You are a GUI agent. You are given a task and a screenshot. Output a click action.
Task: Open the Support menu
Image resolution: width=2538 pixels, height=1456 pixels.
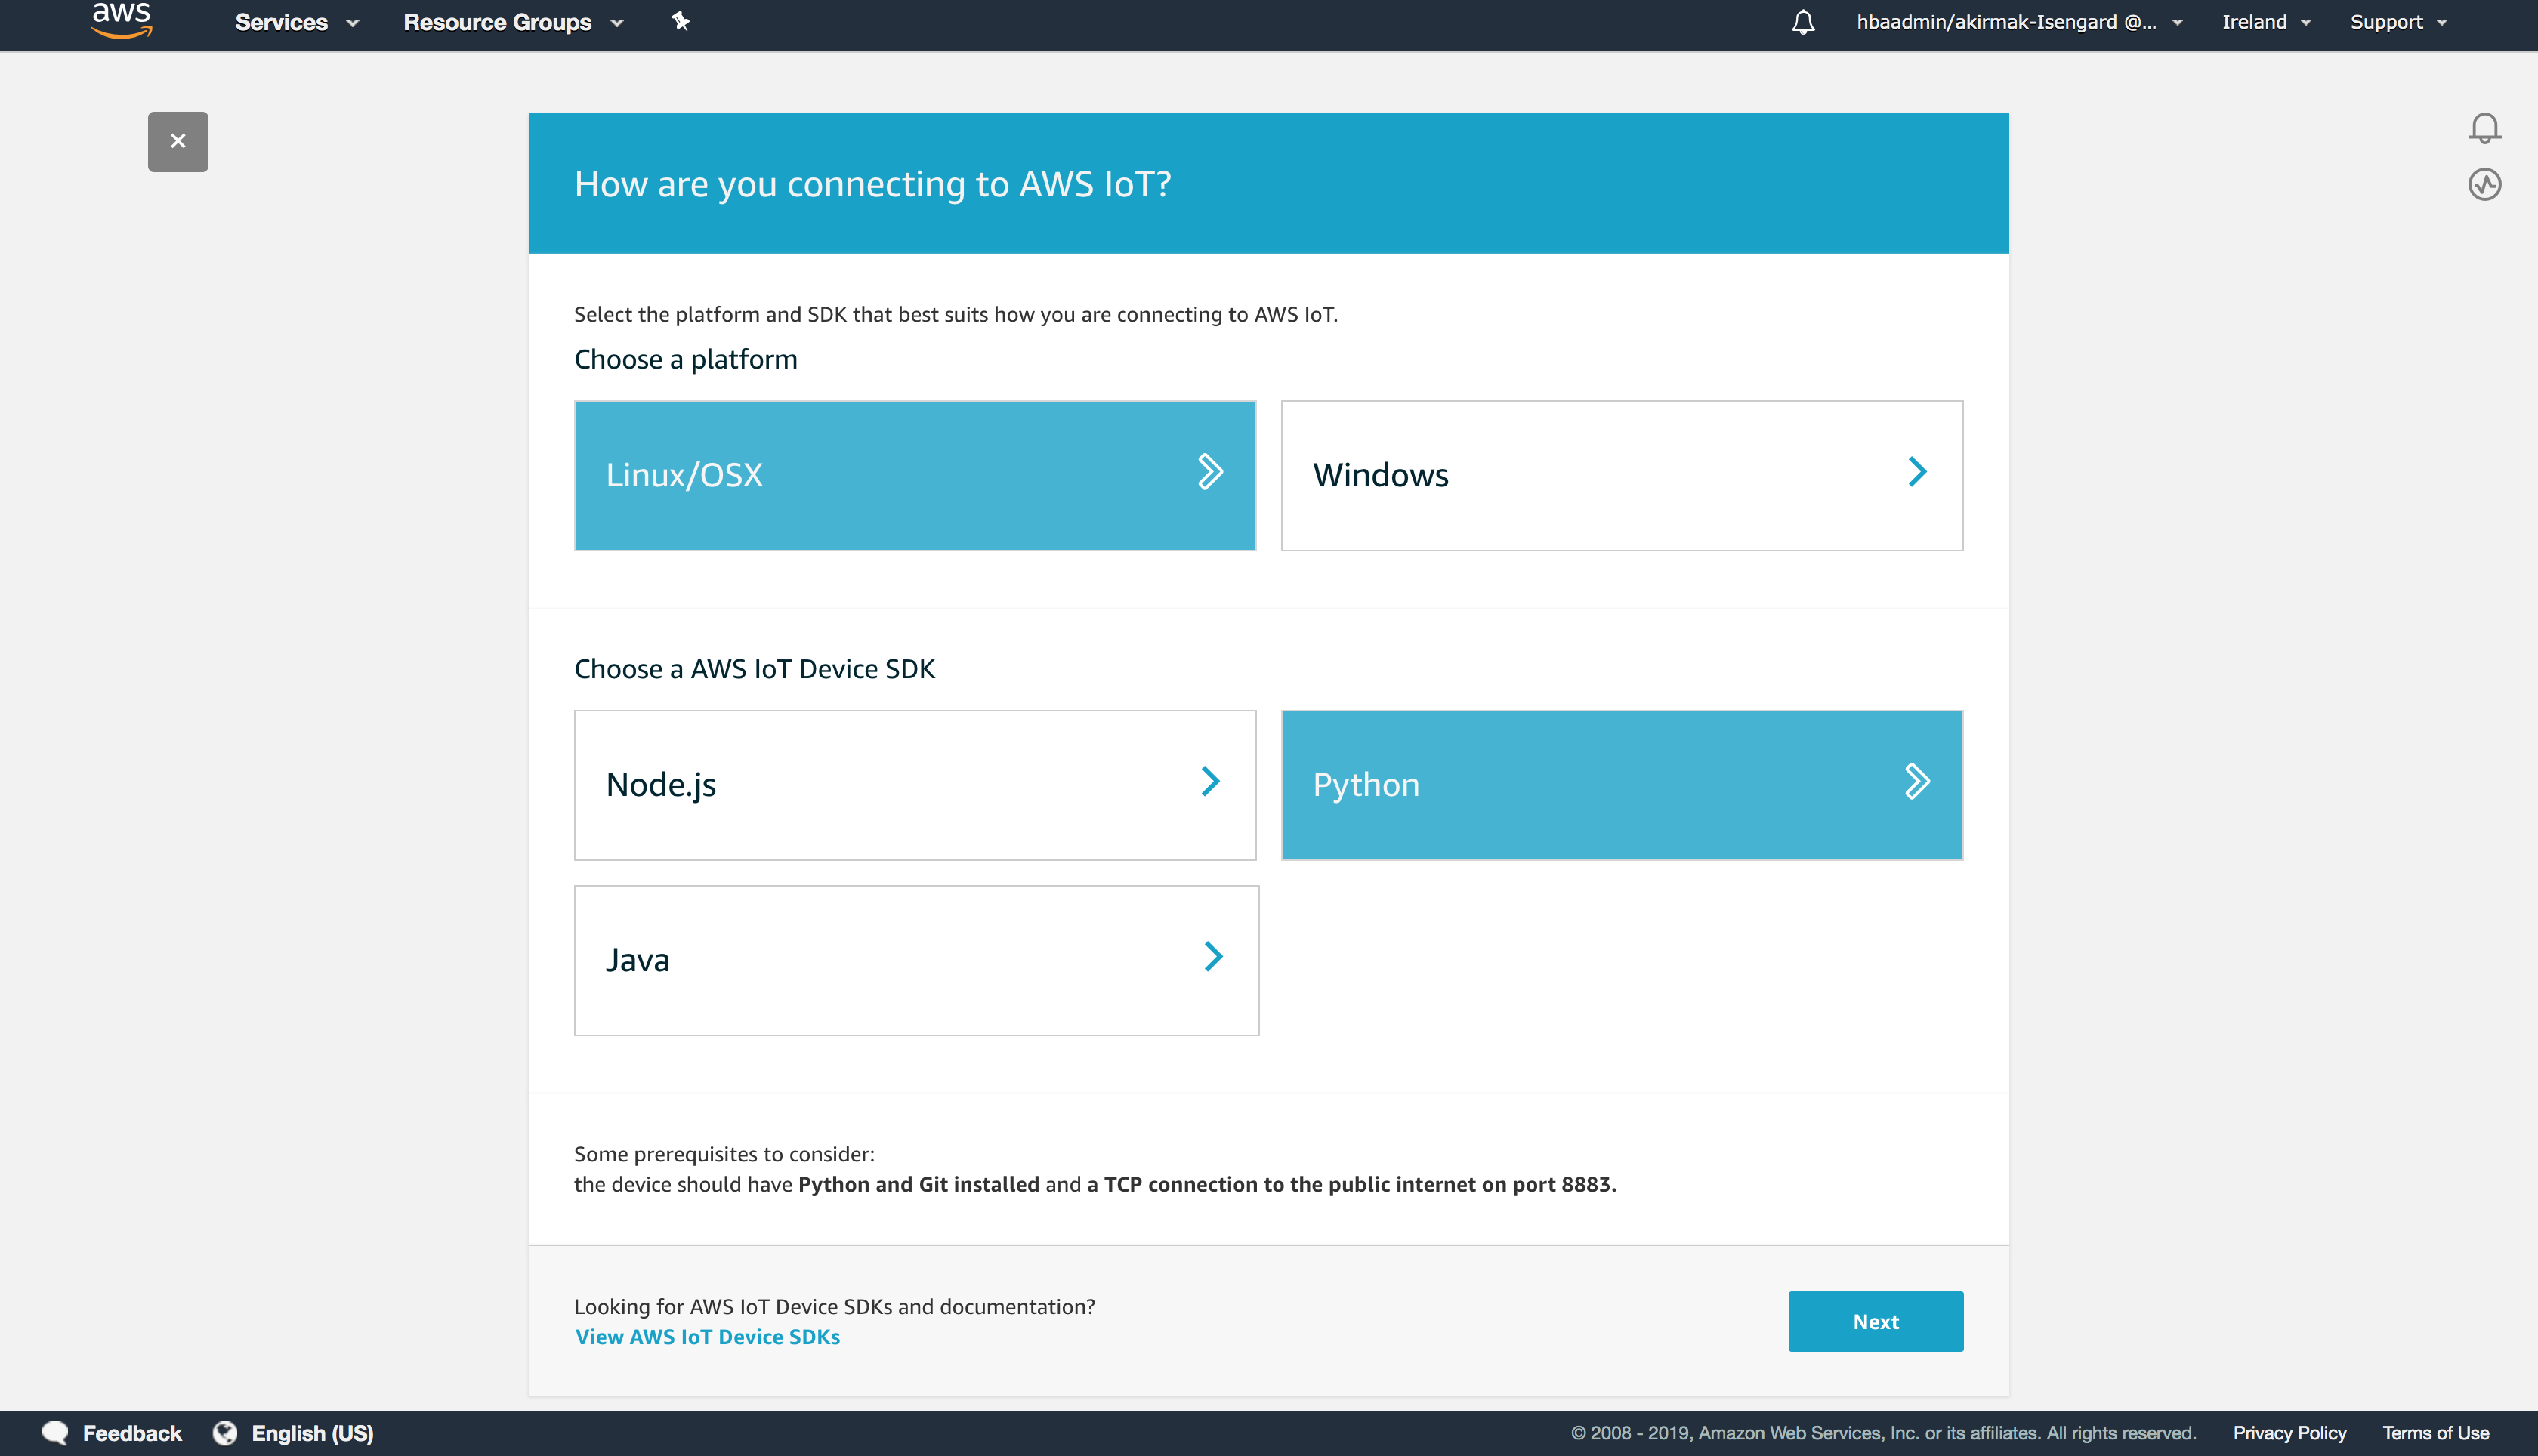pos(2398,22)
